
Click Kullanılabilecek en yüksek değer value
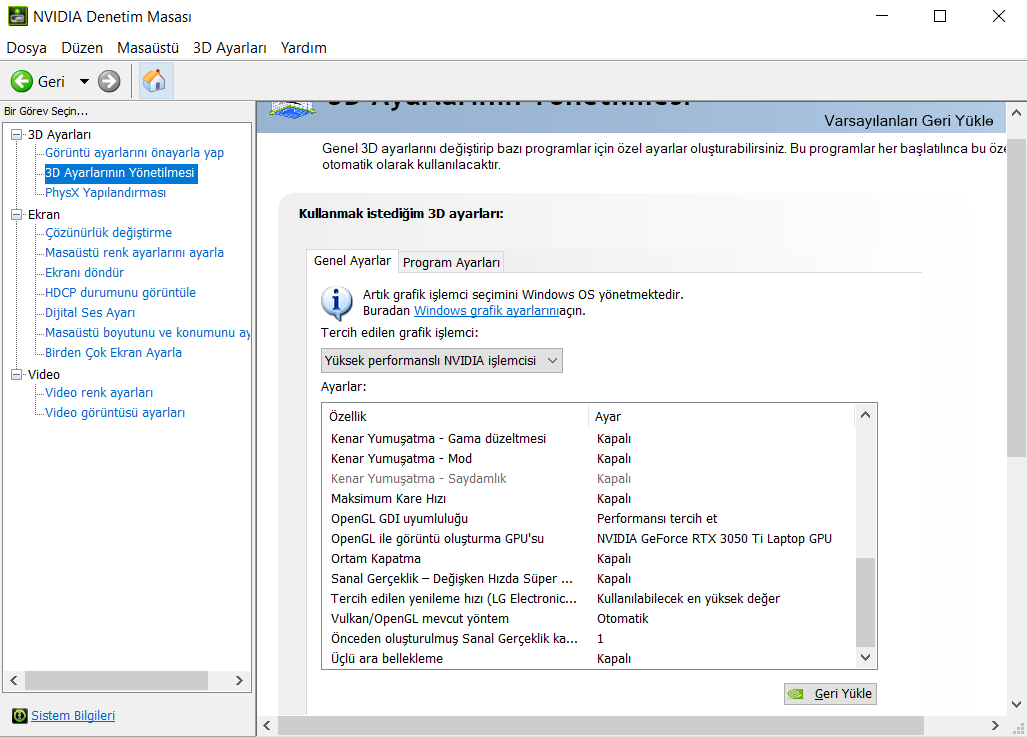pos(688,599)
